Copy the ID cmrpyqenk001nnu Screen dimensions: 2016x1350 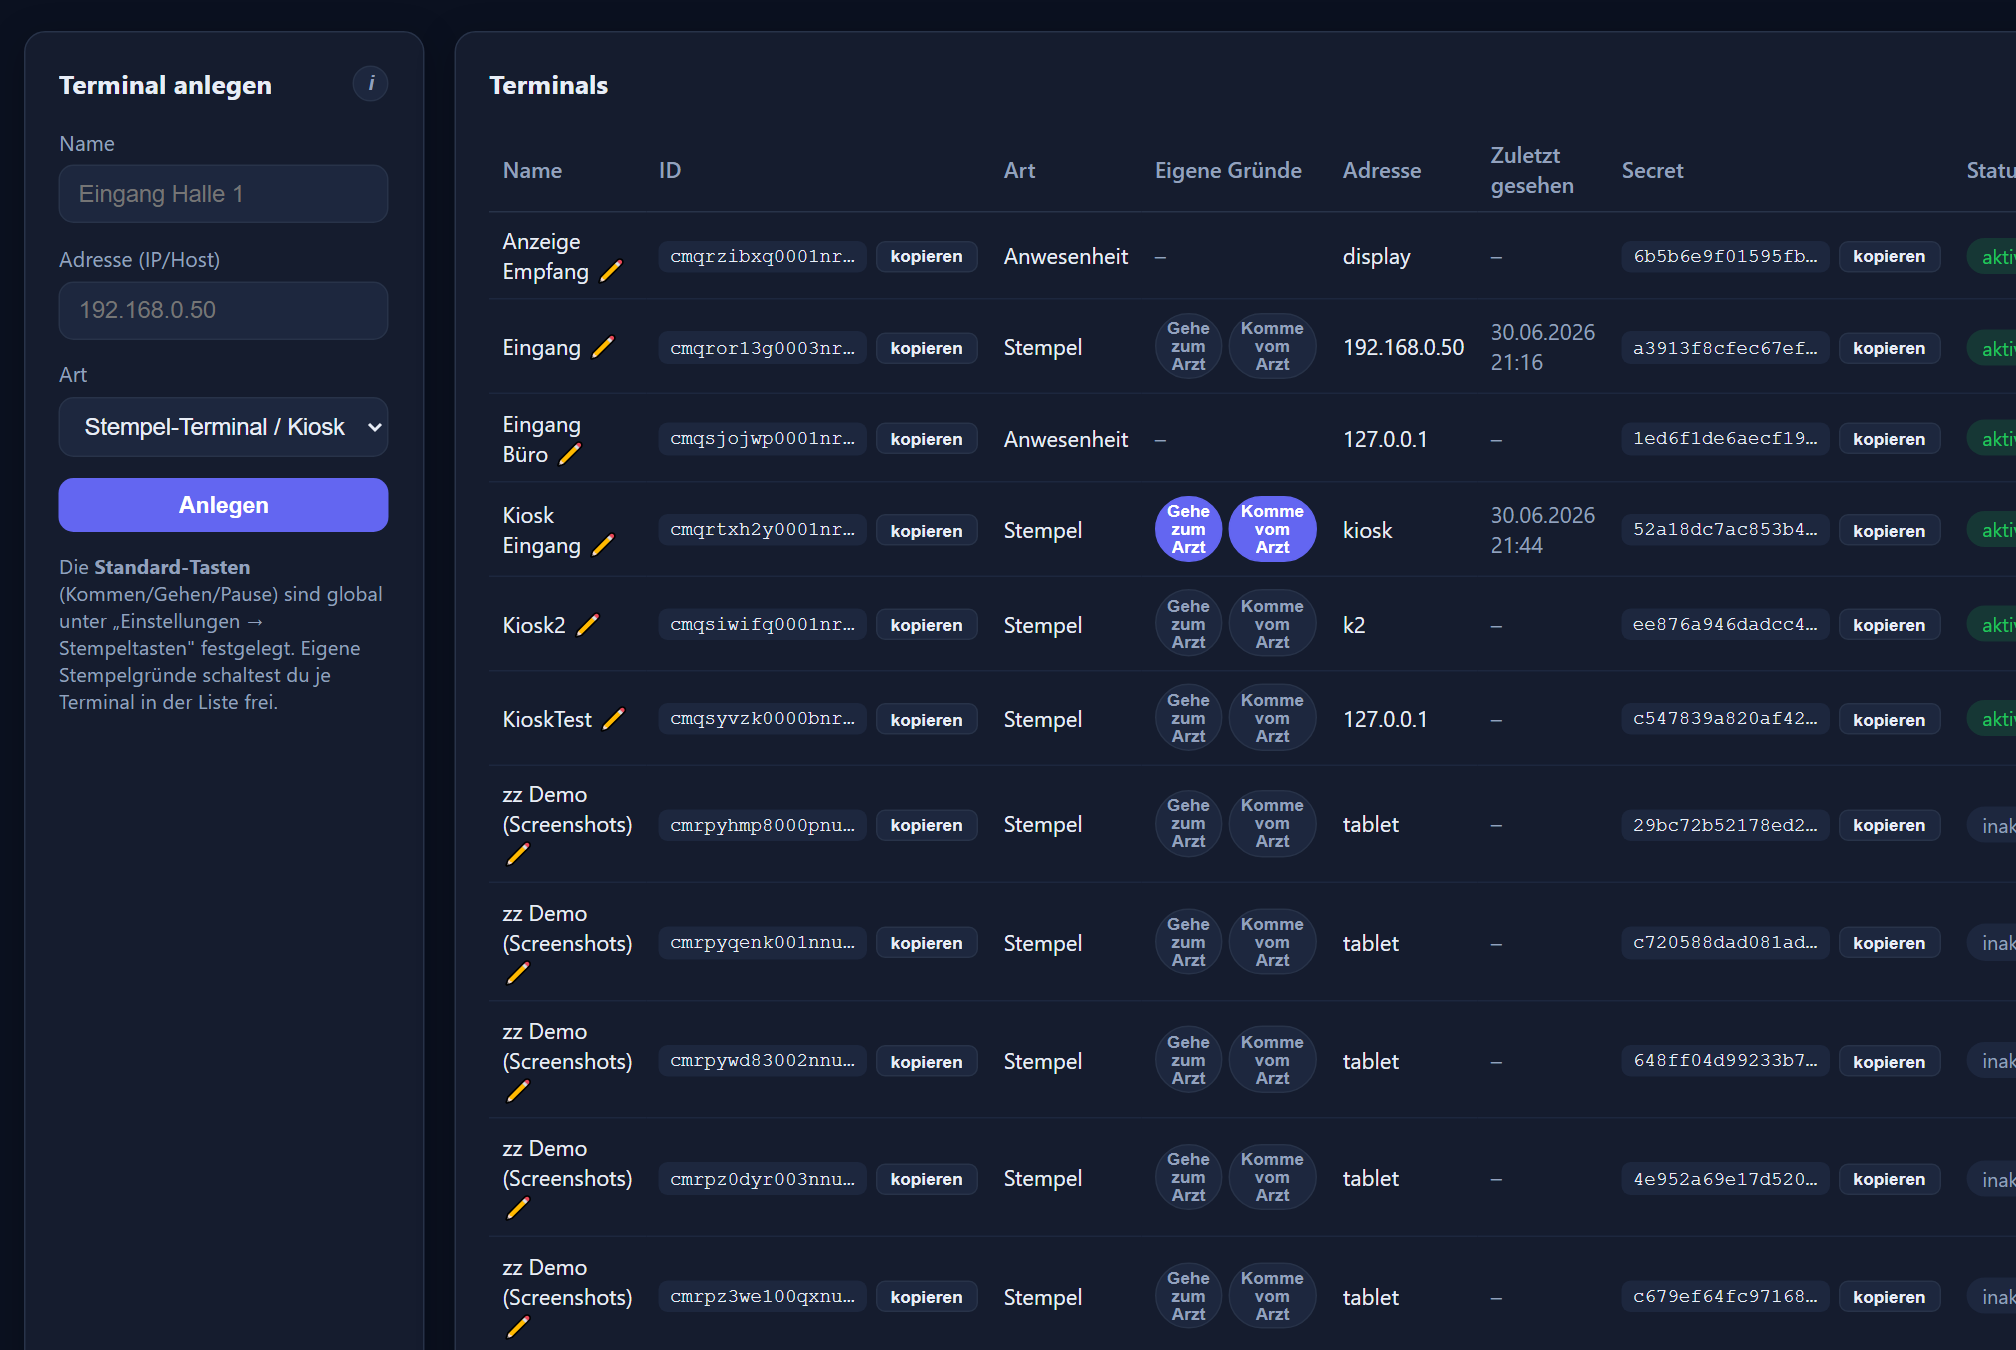click(x=926, y=943)
